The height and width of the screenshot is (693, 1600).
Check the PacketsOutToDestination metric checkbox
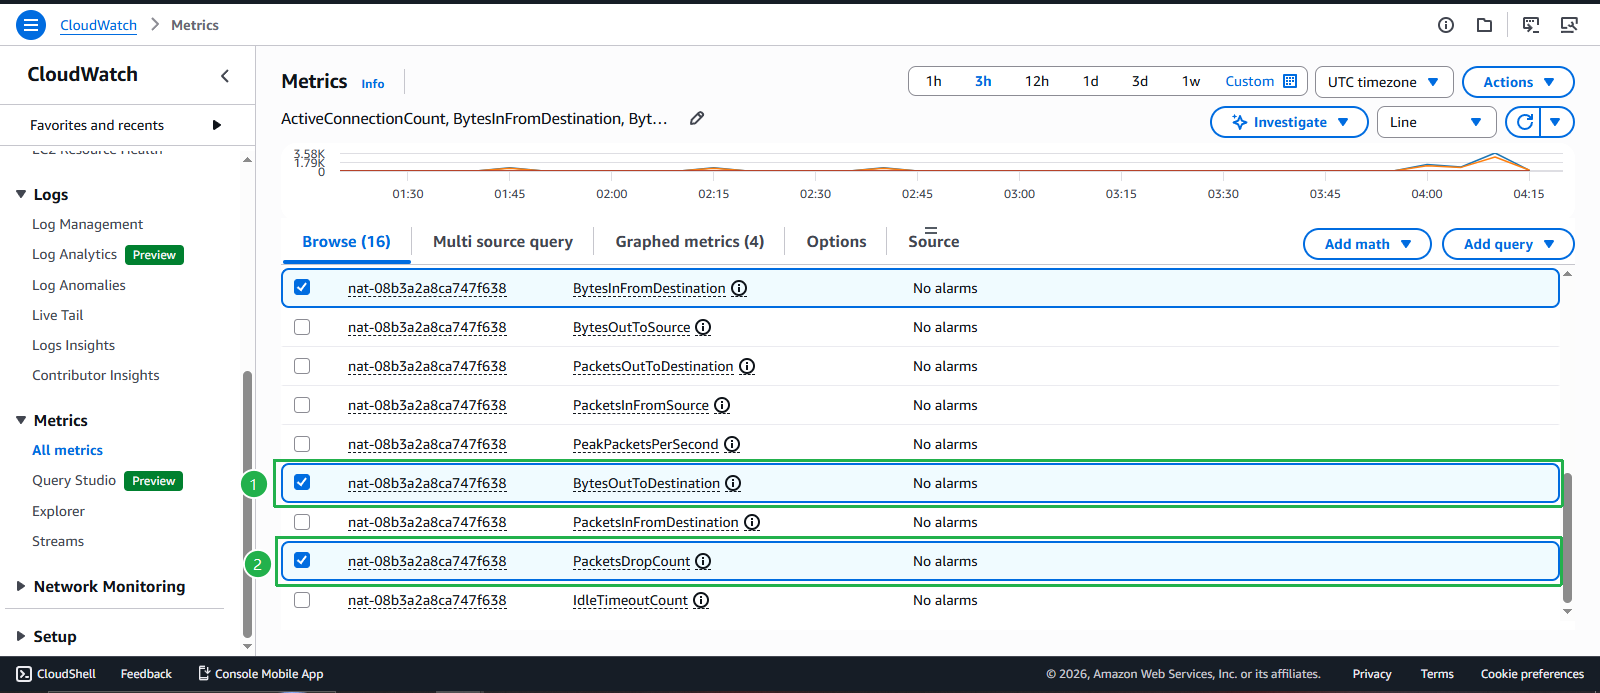[302, 366]
